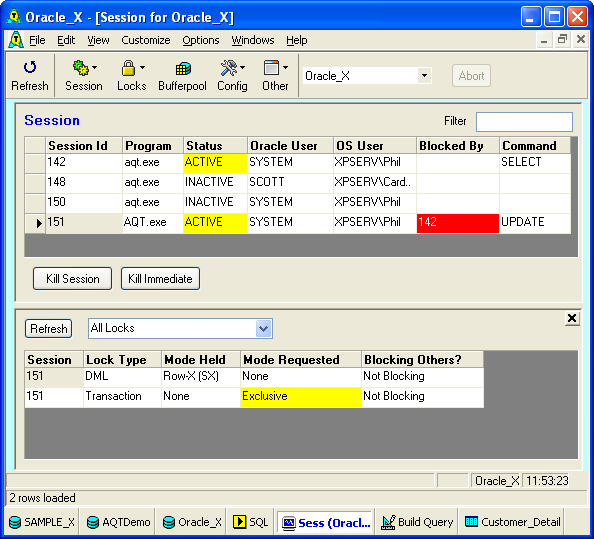Switch to the SQL tab
594x539 pixels.
click(251, 522)
